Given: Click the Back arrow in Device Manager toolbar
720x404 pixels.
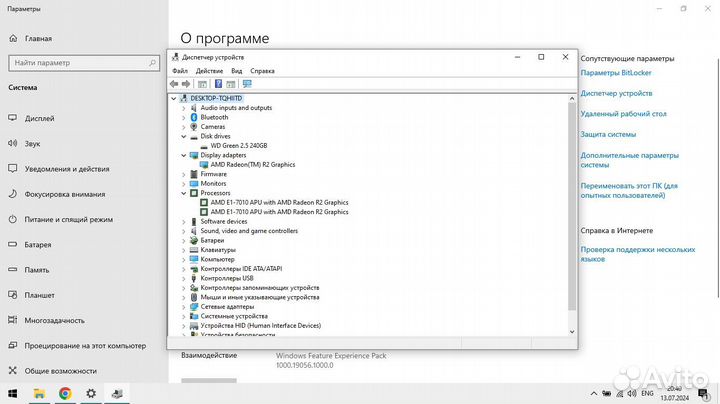Looking at the screenshot, I should (174, 84).
